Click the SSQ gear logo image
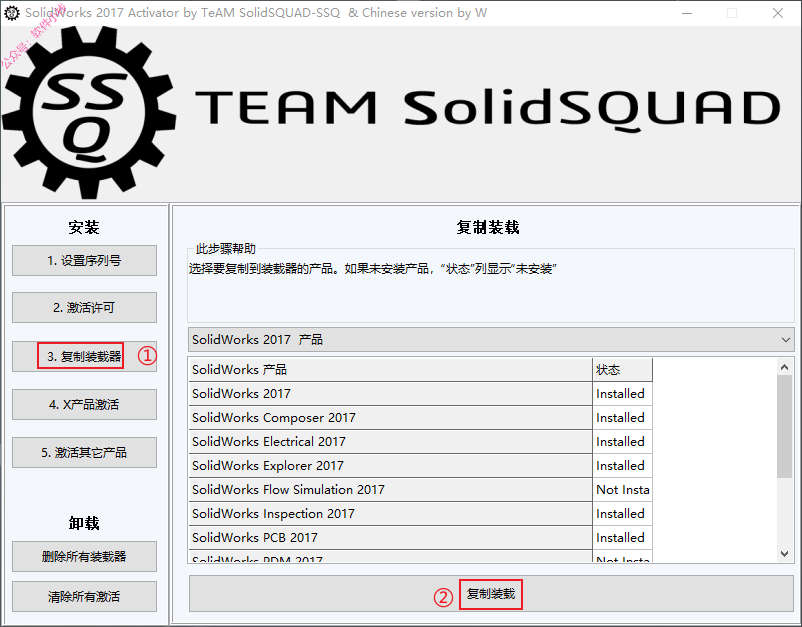 click(89, 113)
